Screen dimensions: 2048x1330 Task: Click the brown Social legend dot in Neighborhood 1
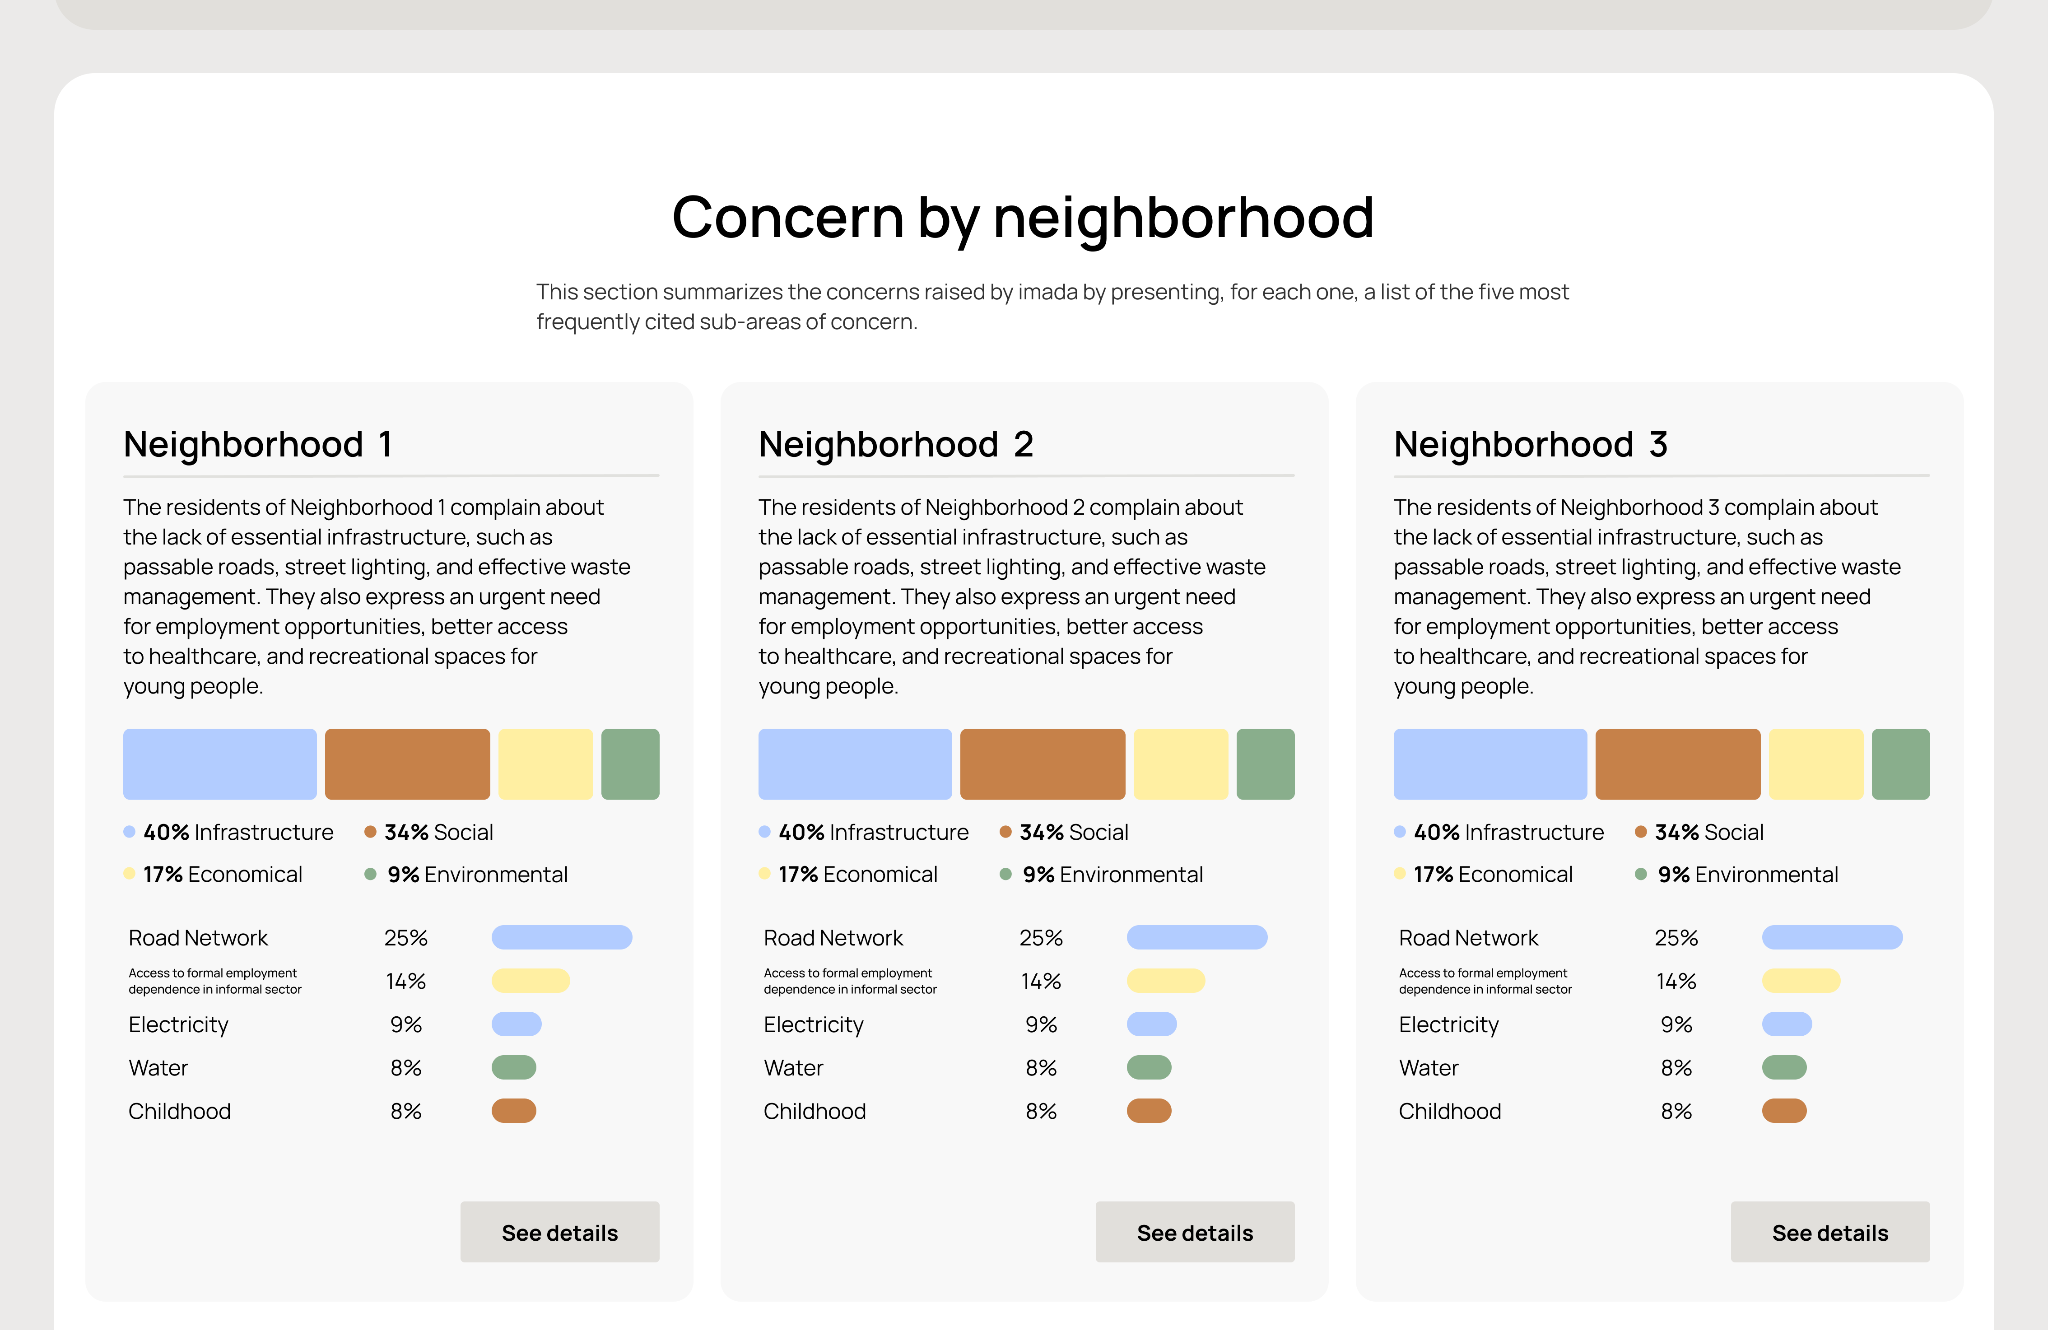coord(372,831)
